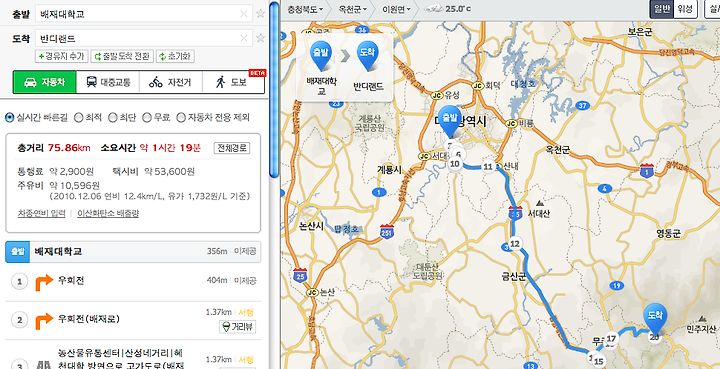720x369 pixels.
Task: Clear the destination field 반디랜드
Action: [x=244, y=38]
